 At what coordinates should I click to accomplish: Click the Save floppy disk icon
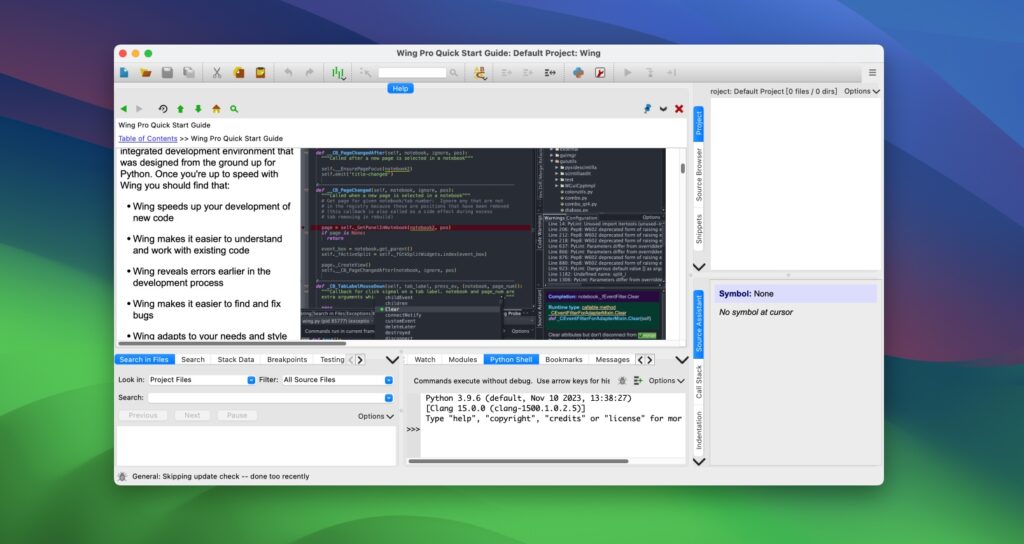pos(167,72)
